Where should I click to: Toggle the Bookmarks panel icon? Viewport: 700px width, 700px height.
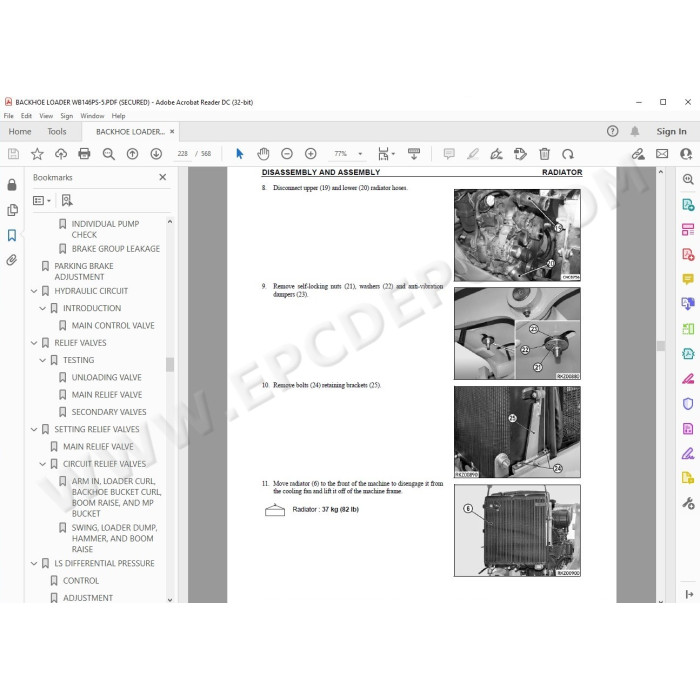pos(12,235)
